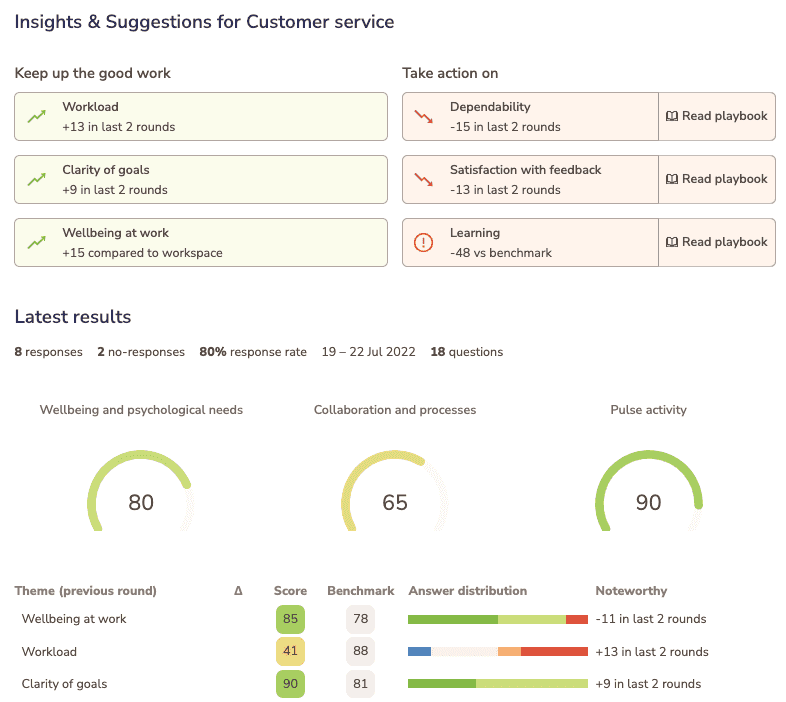The image size is (786, 702).
Task: Click Collaboration and processes gauge showing 65
Action: [x=395, y=490]
